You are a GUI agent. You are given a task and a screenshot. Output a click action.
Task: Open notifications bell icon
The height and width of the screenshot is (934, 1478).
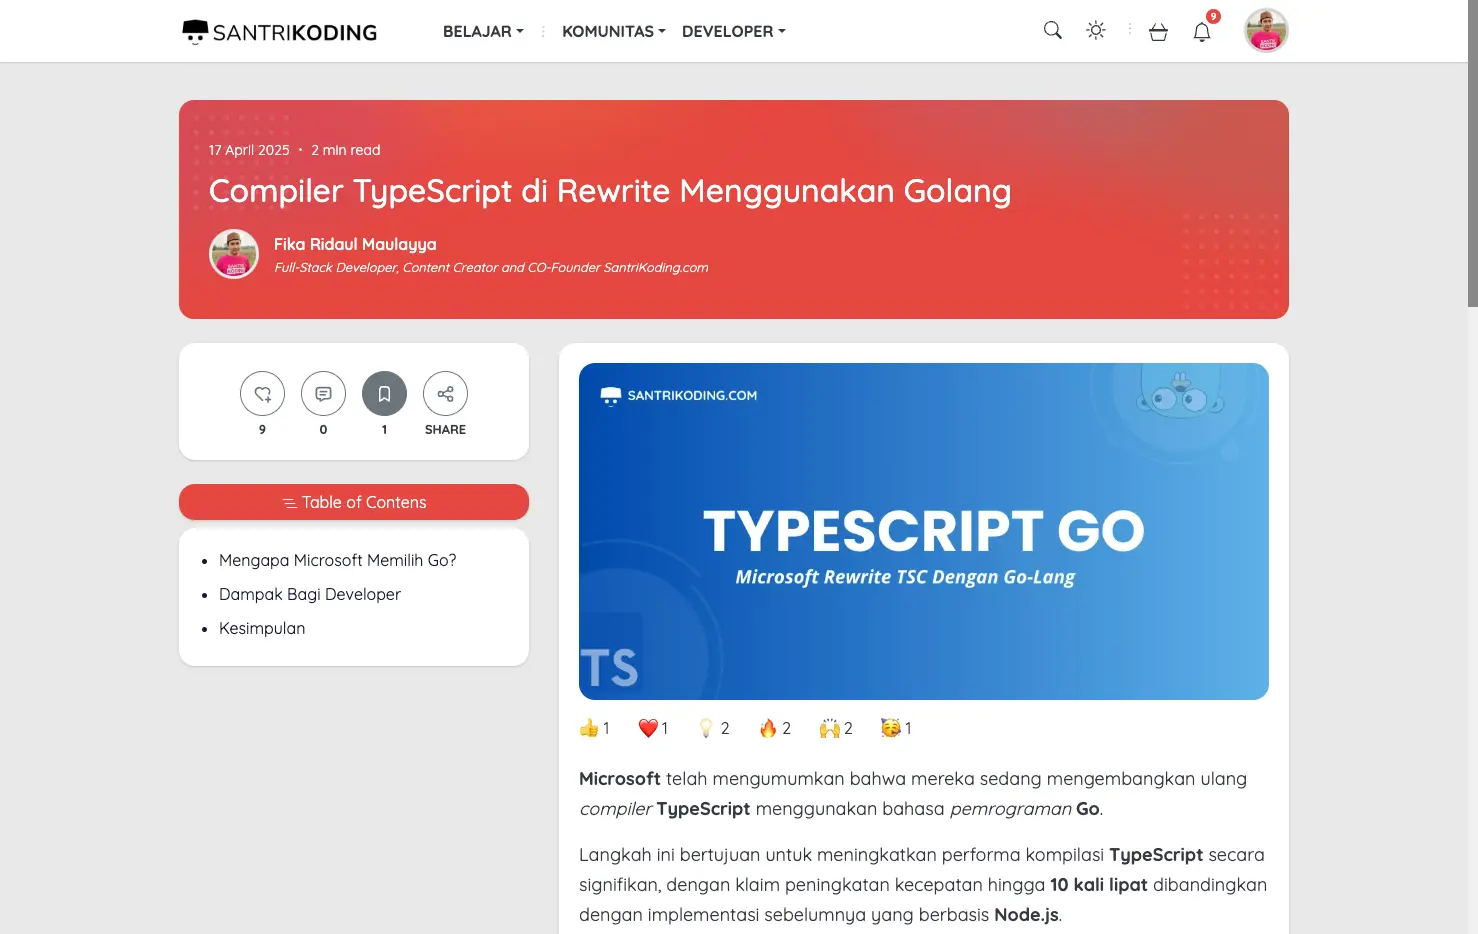click(x=1202, y=32)
